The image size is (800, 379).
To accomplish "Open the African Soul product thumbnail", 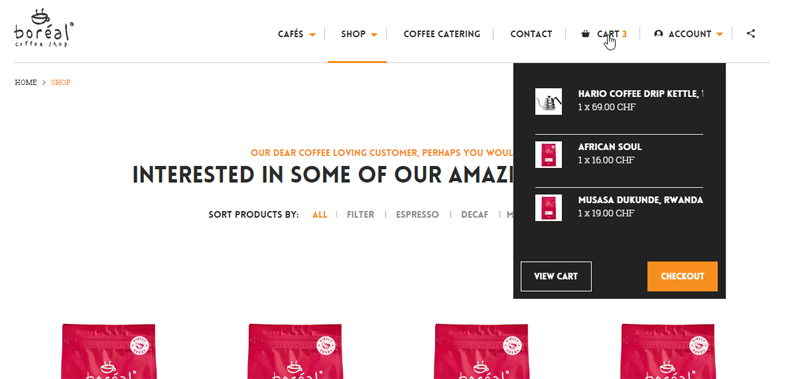I will point(548,154).
